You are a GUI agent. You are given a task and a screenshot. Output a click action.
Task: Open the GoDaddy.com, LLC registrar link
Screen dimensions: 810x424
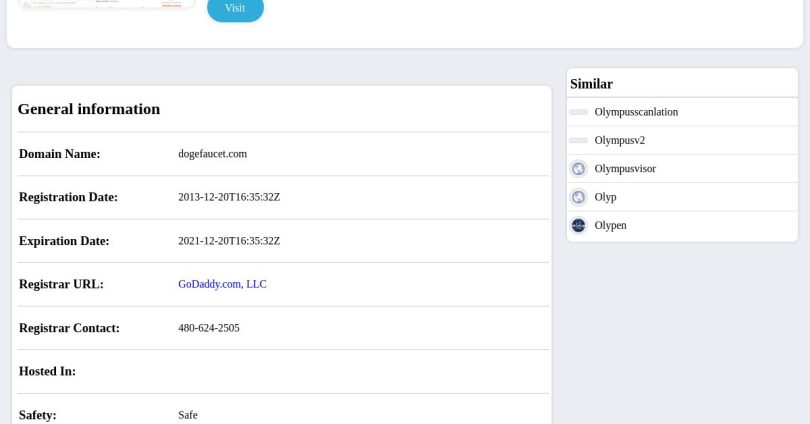[x=222, y=284]
